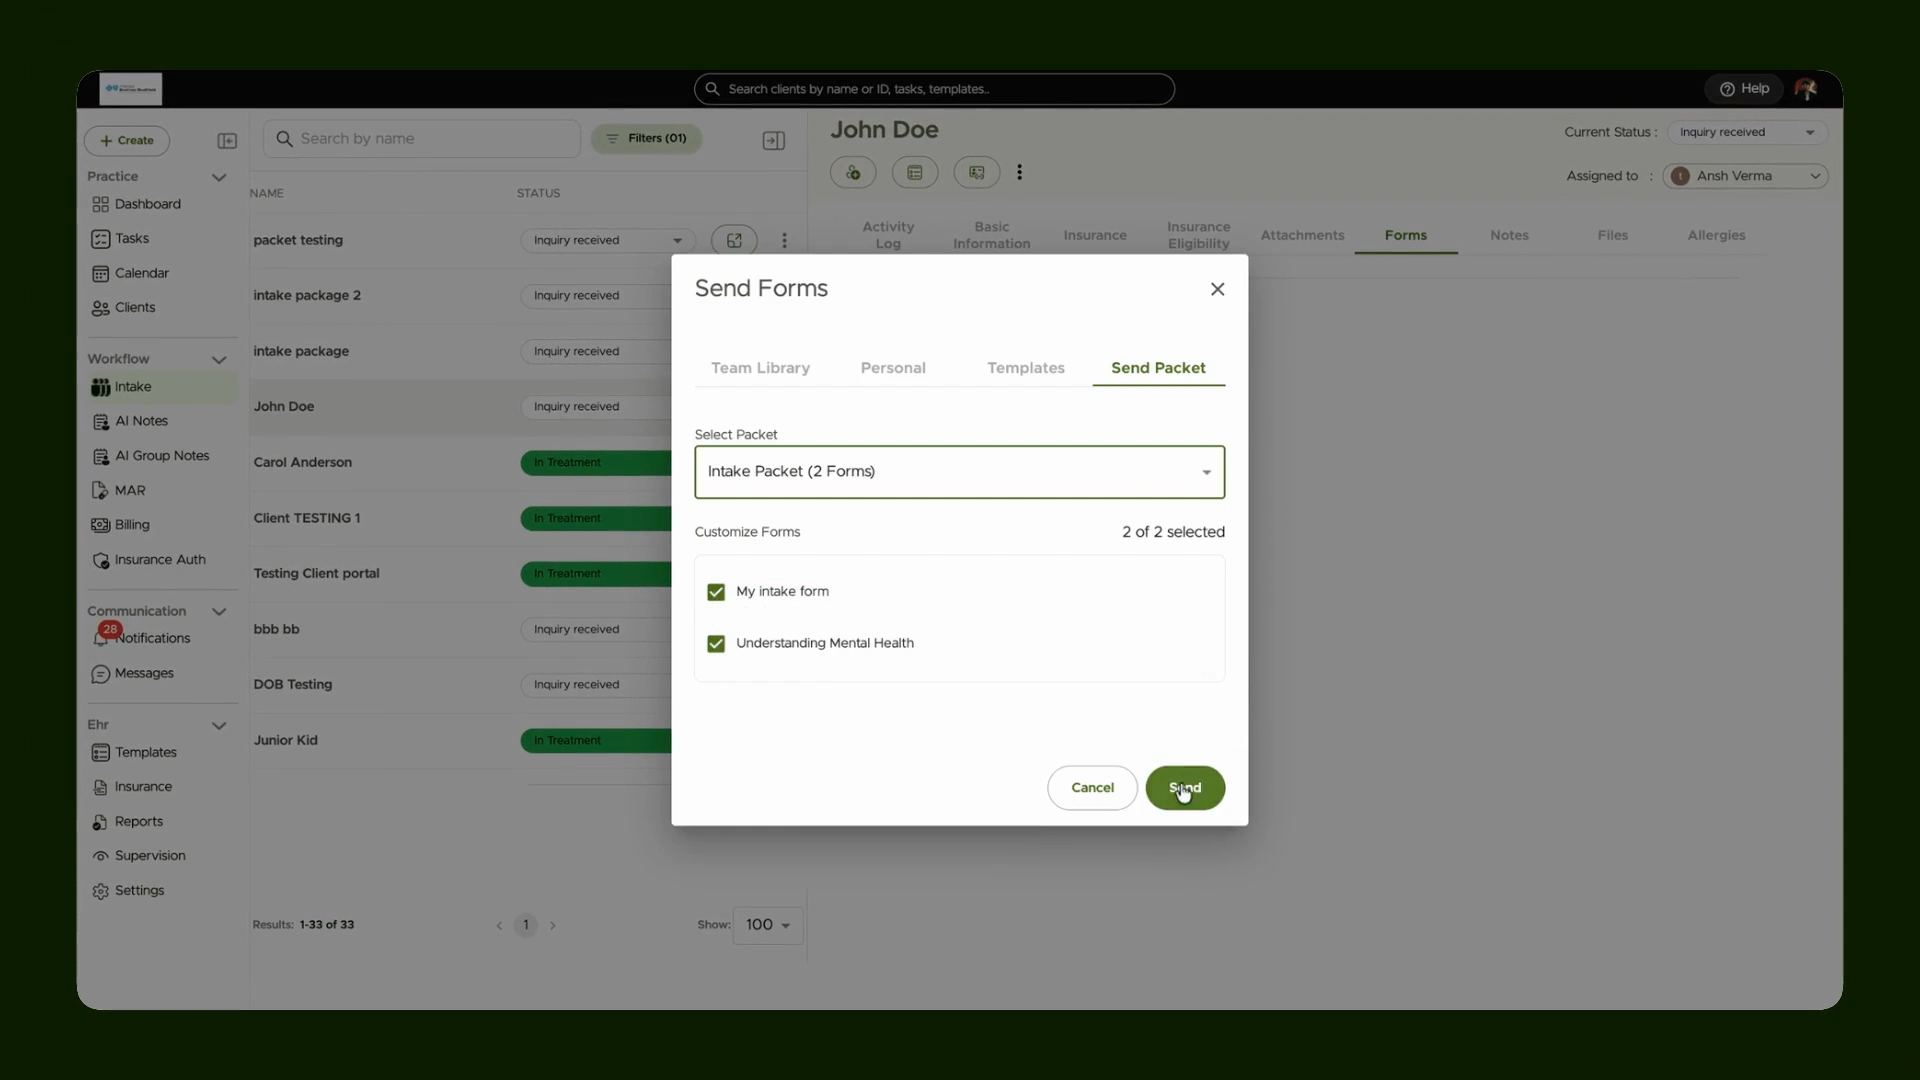Open the Current Status dropdown
The width and height of the screenshot is (1920, 1080).
pyautogui.click(x=1746, y=132)
